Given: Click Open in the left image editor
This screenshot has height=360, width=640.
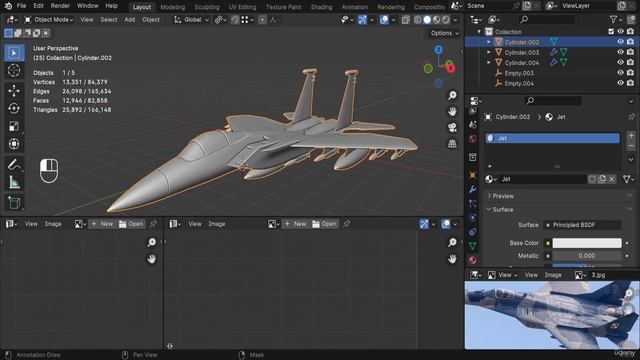Looking at the screenshot, I should click(x=131, y=224).
